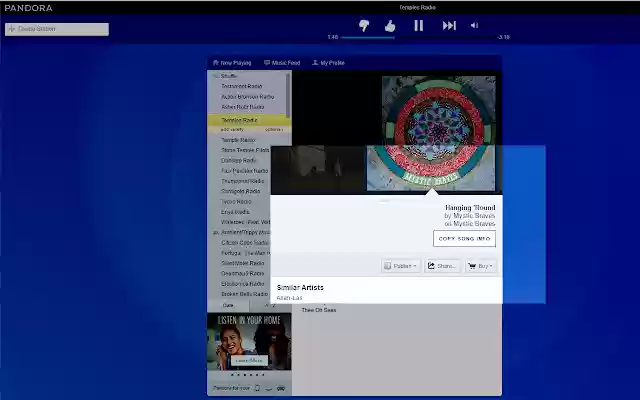Click the Copy Song Info button
This screenshot has width=640, height=400.
click(464, 239)
